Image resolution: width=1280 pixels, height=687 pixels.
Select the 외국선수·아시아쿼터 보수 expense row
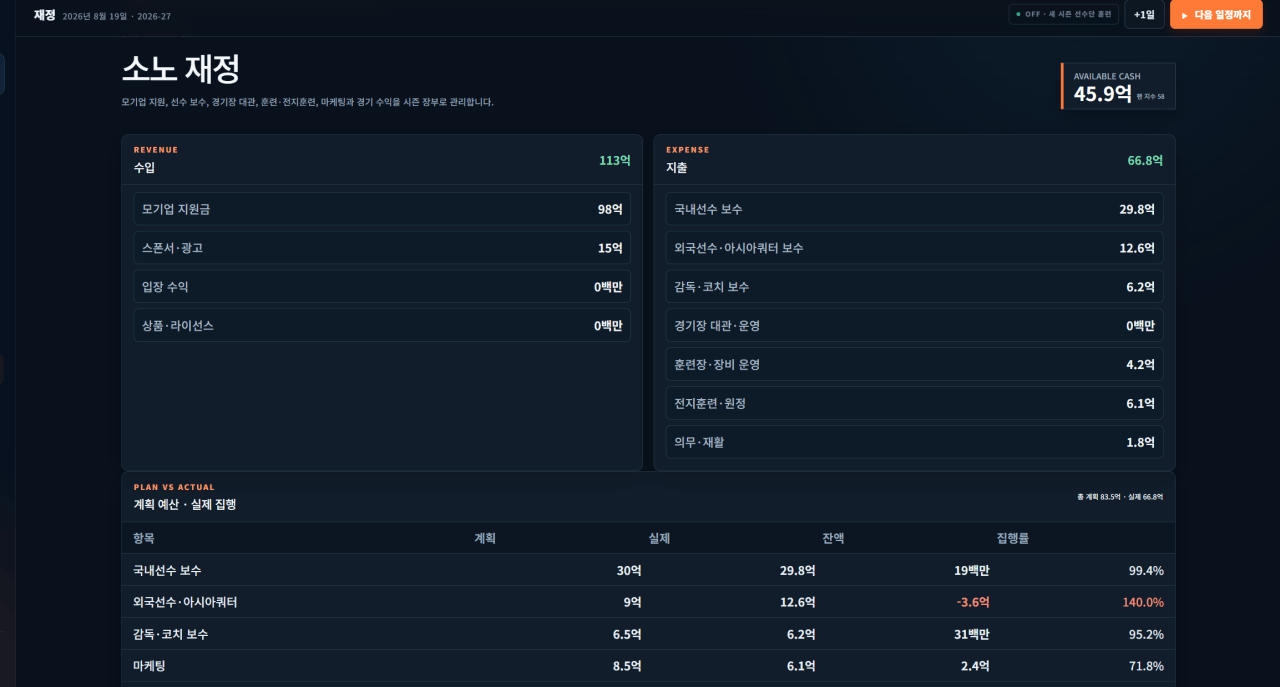tap(914, 248)
